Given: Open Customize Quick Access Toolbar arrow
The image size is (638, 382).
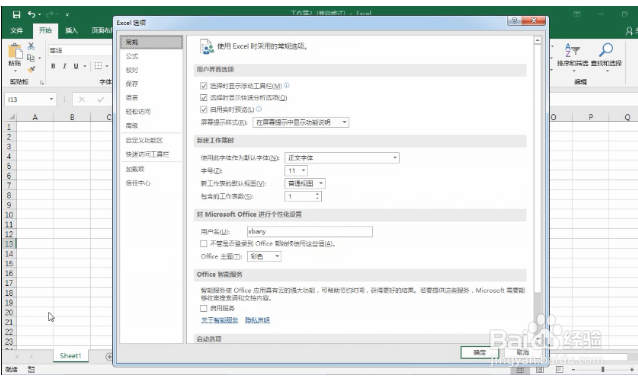Looking at the screenshot, I should tap(67, 15).
